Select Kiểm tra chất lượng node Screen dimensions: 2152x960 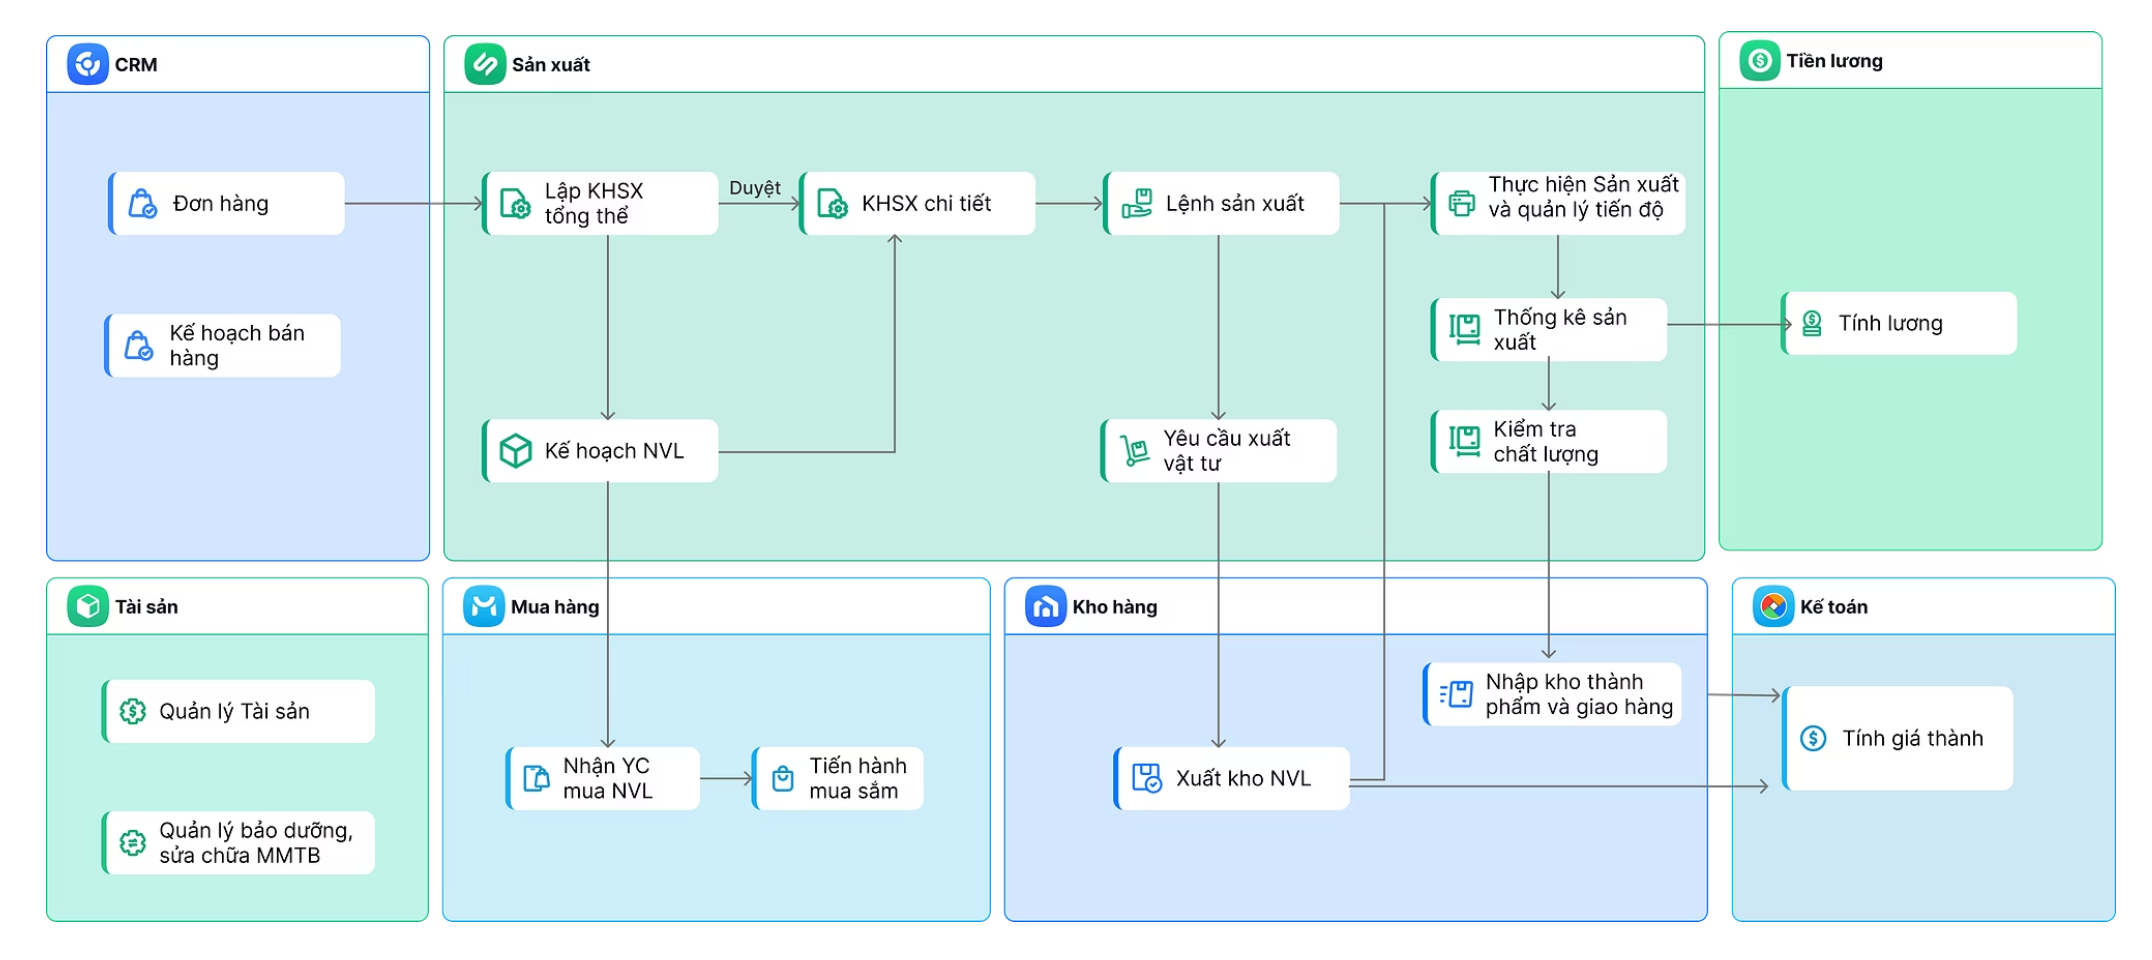coord(1550,441)
